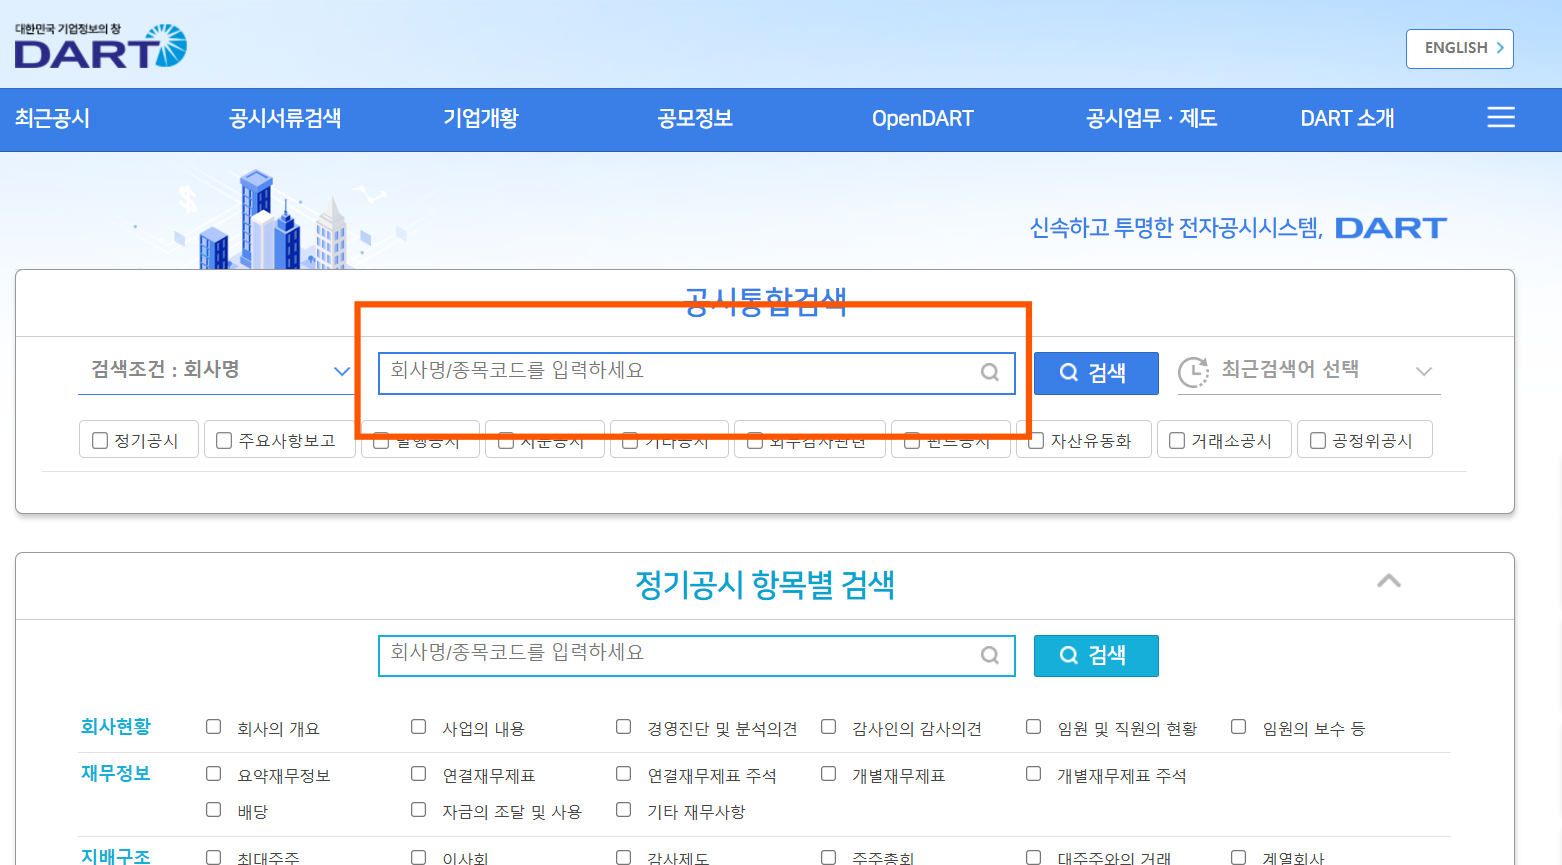Click the teal 검색 button under 정기공시 항목별 검색
The height and width of the screenshot is (865, 1562).
click(x=1096, y=656)
